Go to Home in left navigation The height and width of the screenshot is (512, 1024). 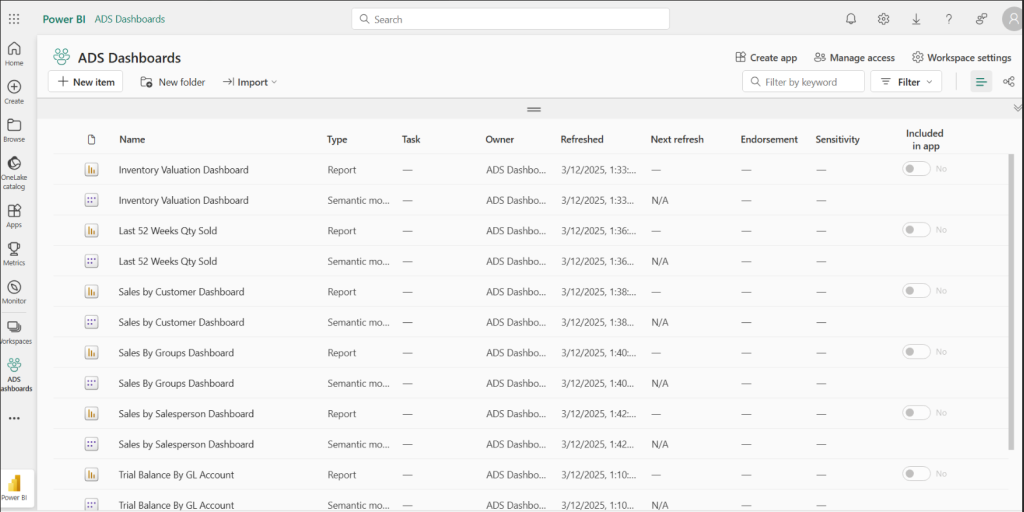tap(14, 54)
